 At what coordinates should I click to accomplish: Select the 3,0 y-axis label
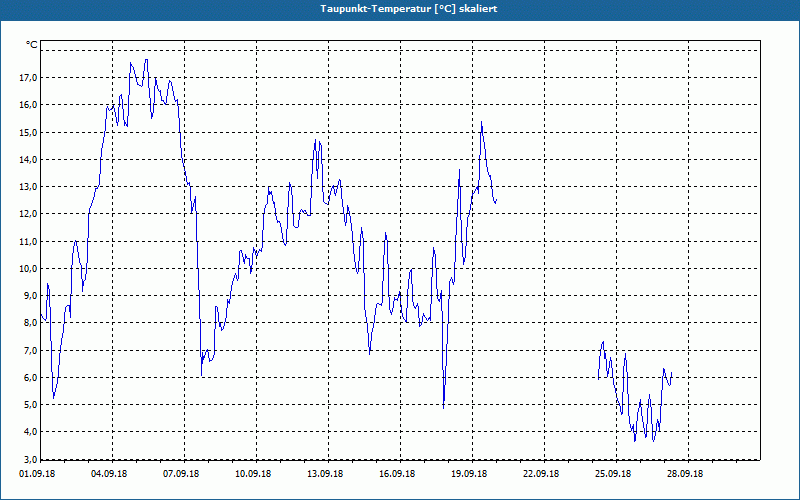(30, 459)
